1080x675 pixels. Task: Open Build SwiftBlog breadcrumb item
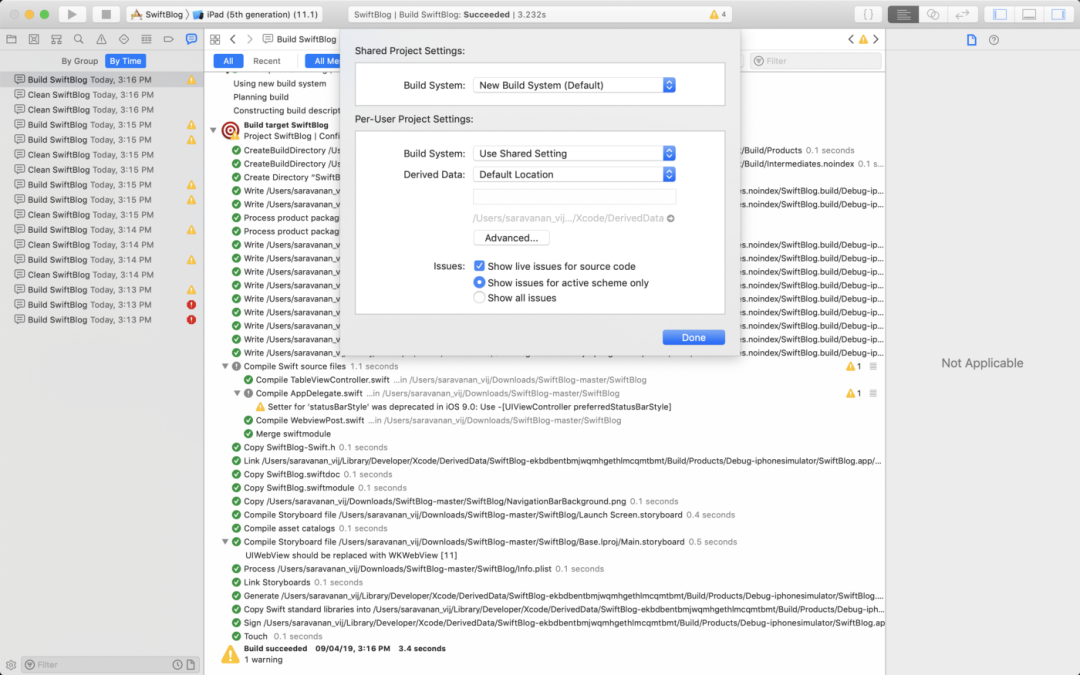click(300, 39)
